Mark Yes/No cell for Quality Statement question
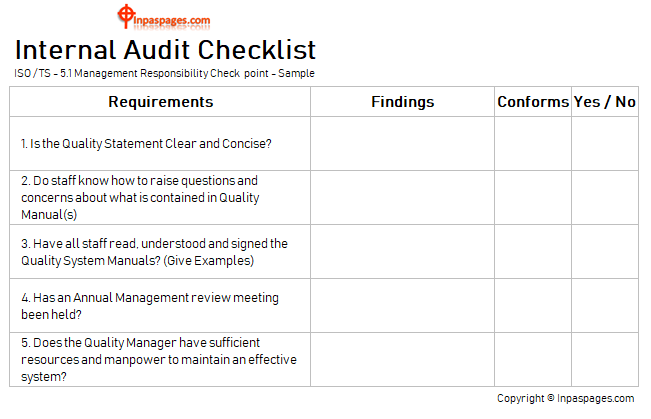 coord(605,144)
